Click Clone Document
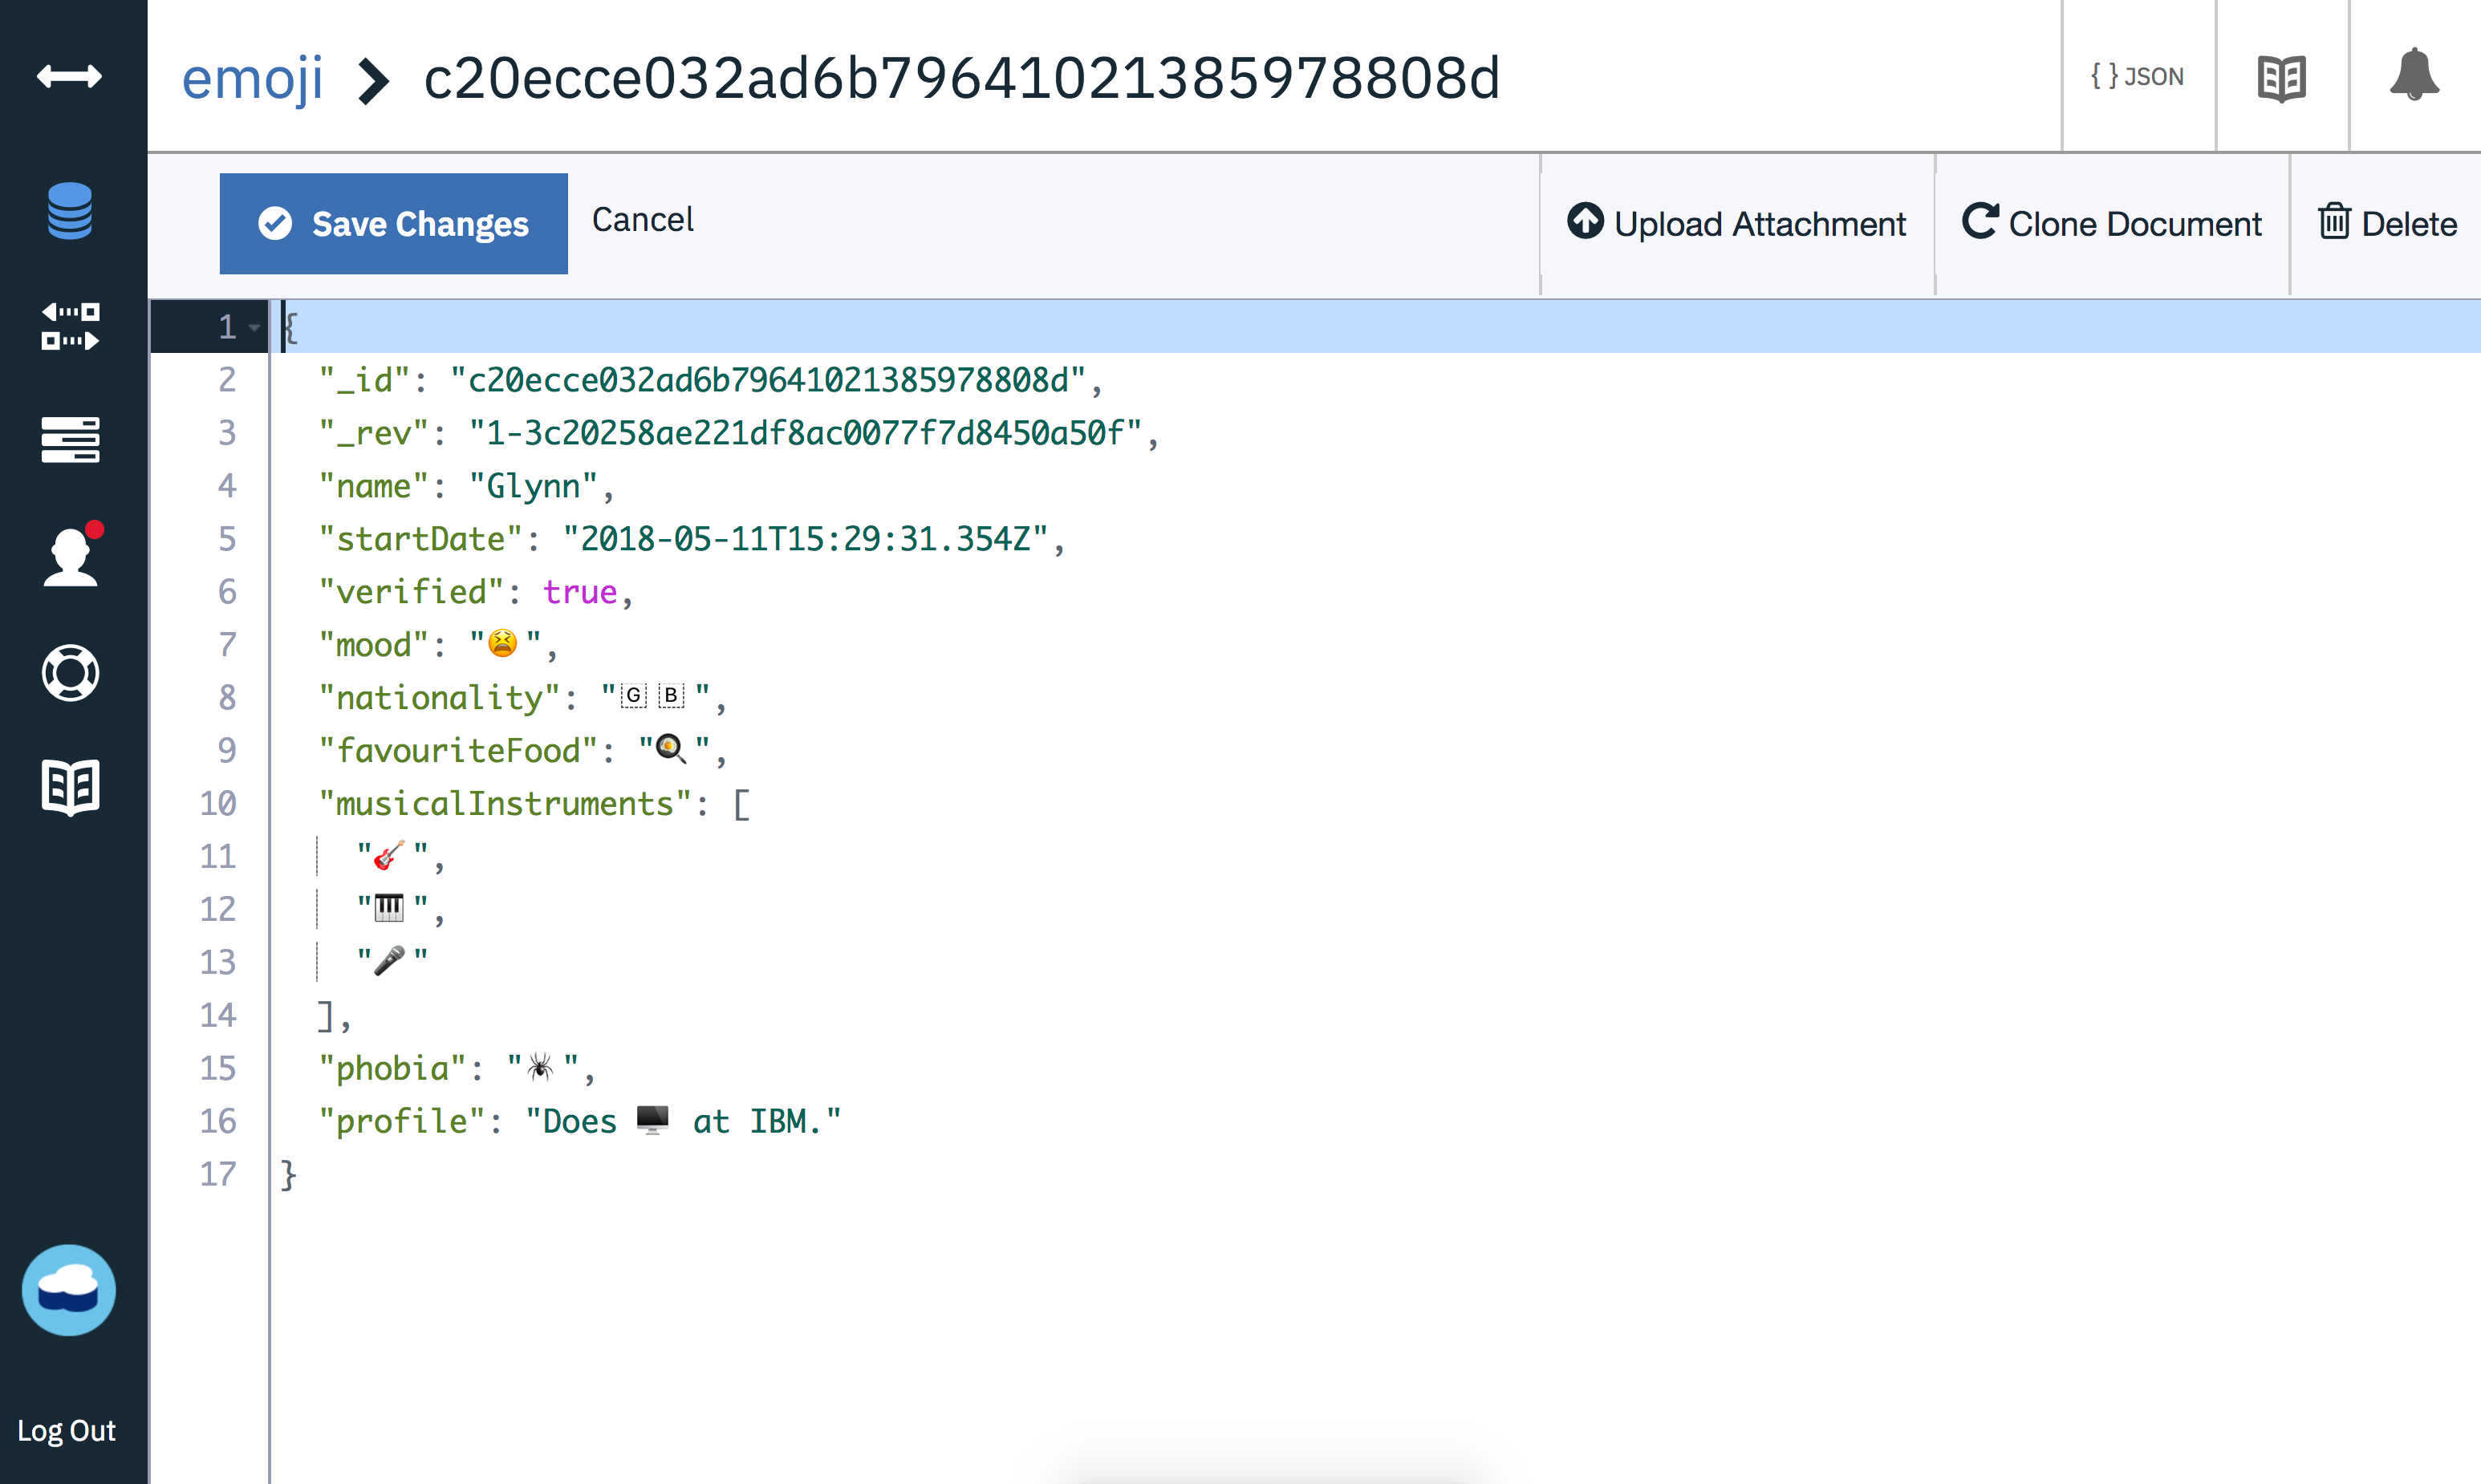The height and width of the screenshot is (1484, 2481). click(x=2112, y=223)
